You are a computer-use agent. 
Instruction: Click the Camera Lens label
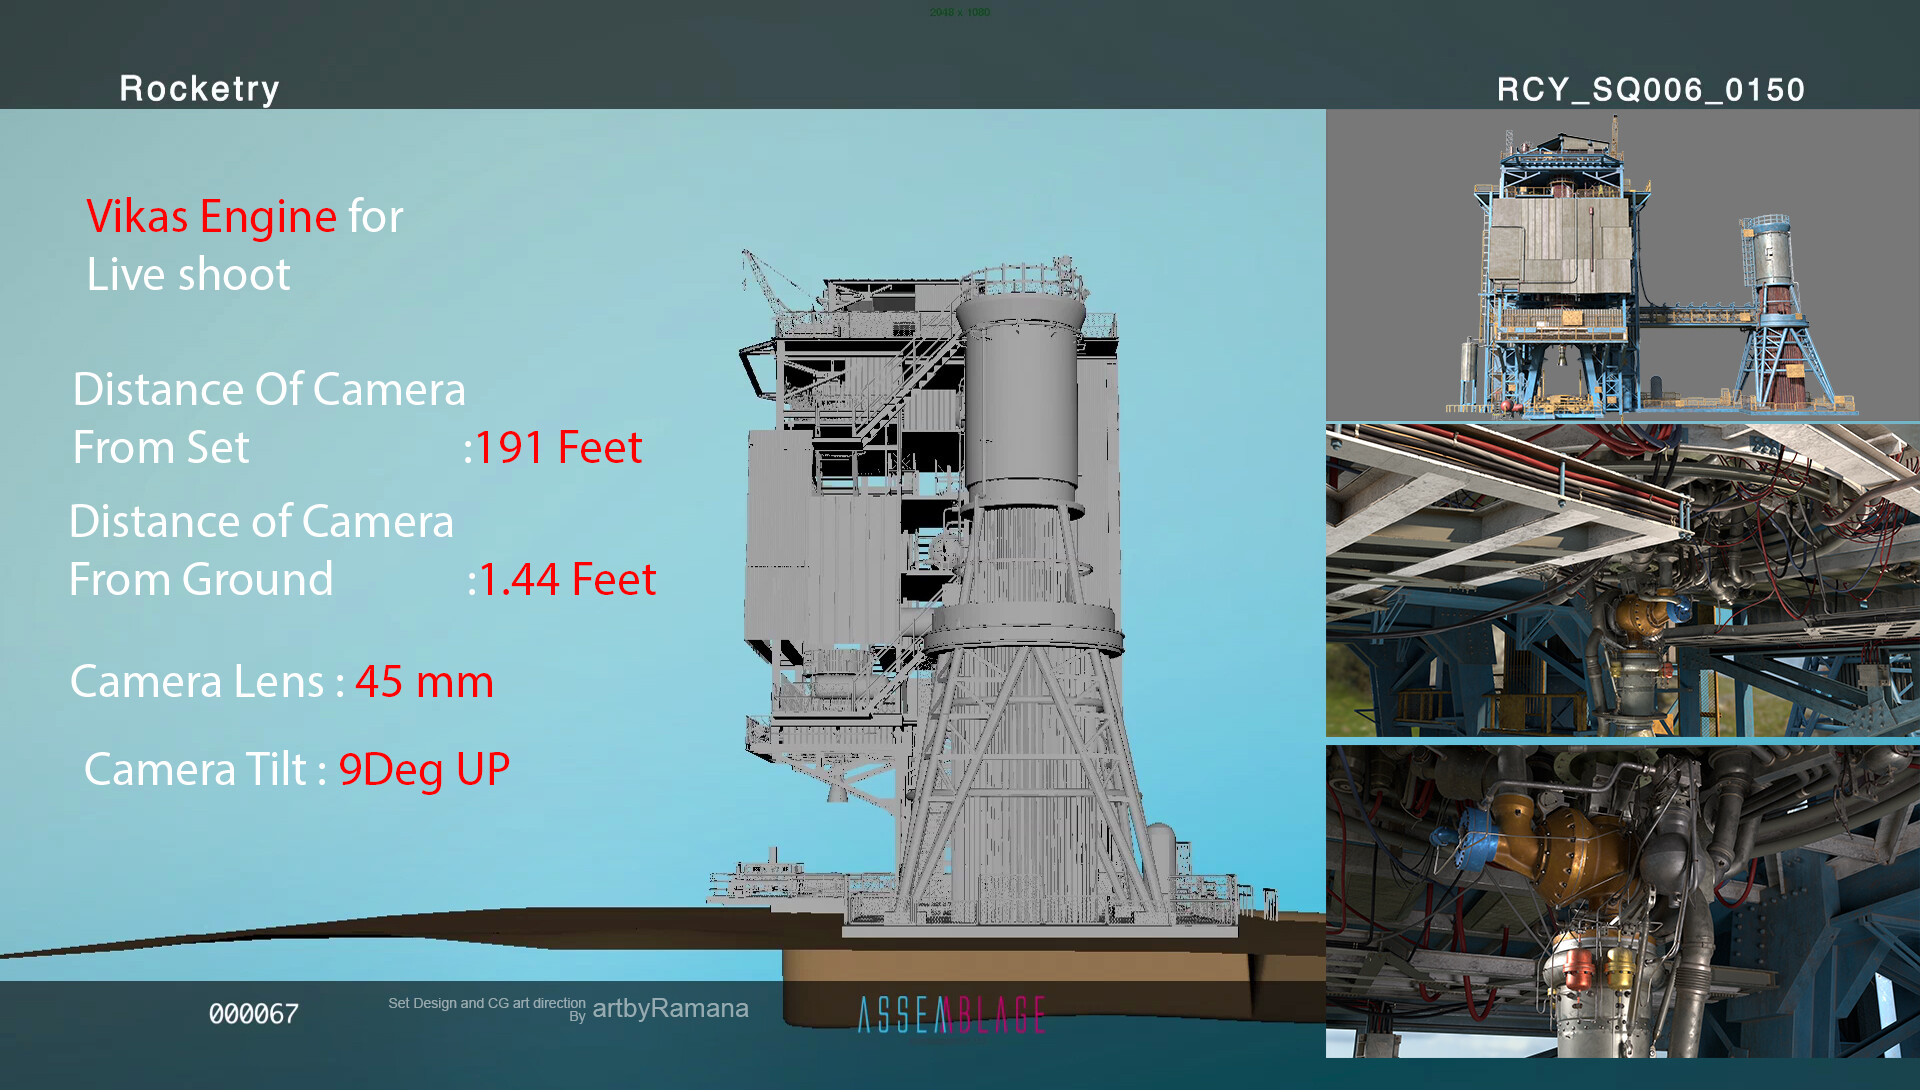(197, 682)
